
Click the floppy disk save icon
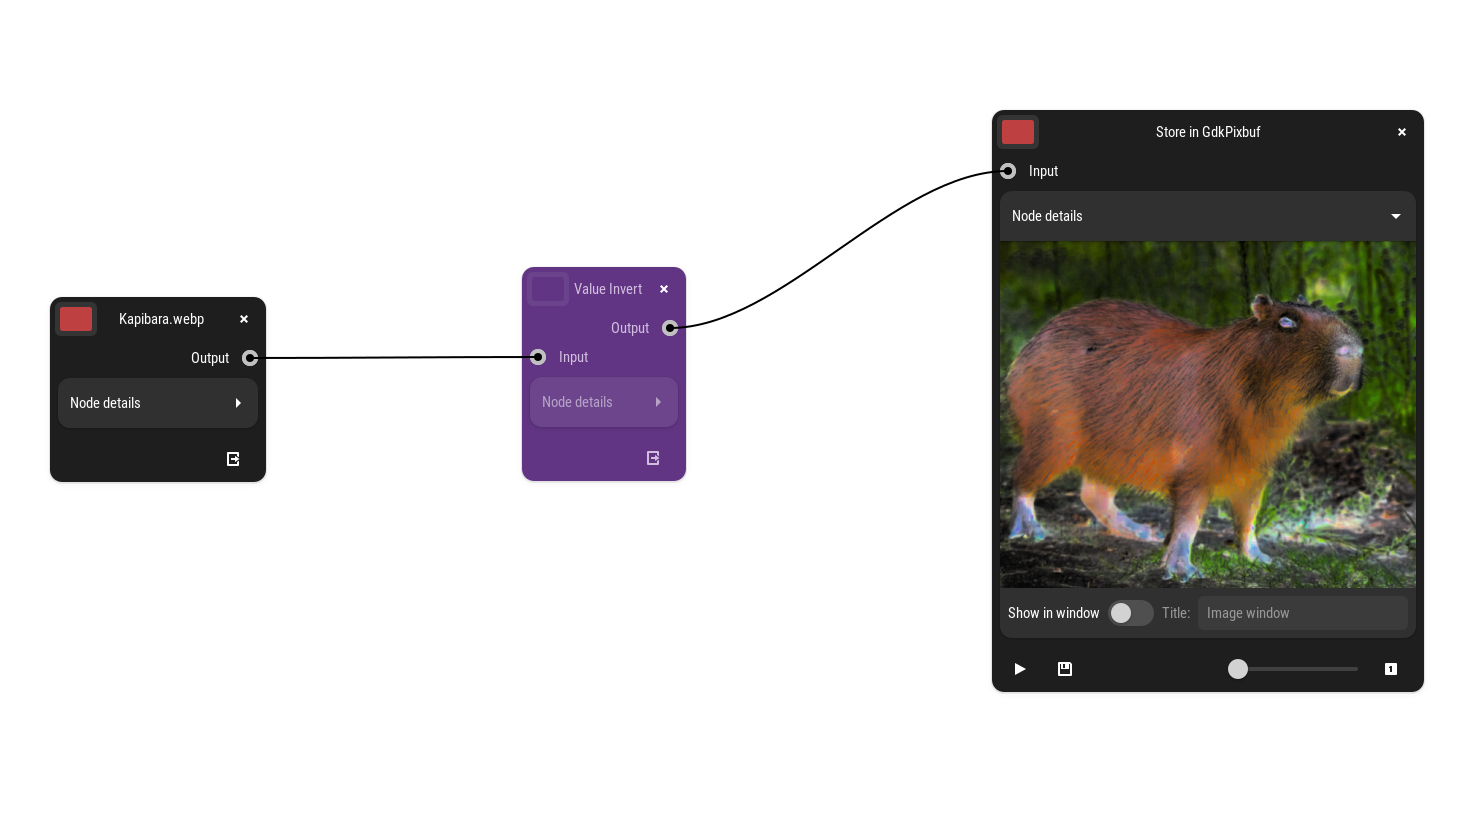1065,669
